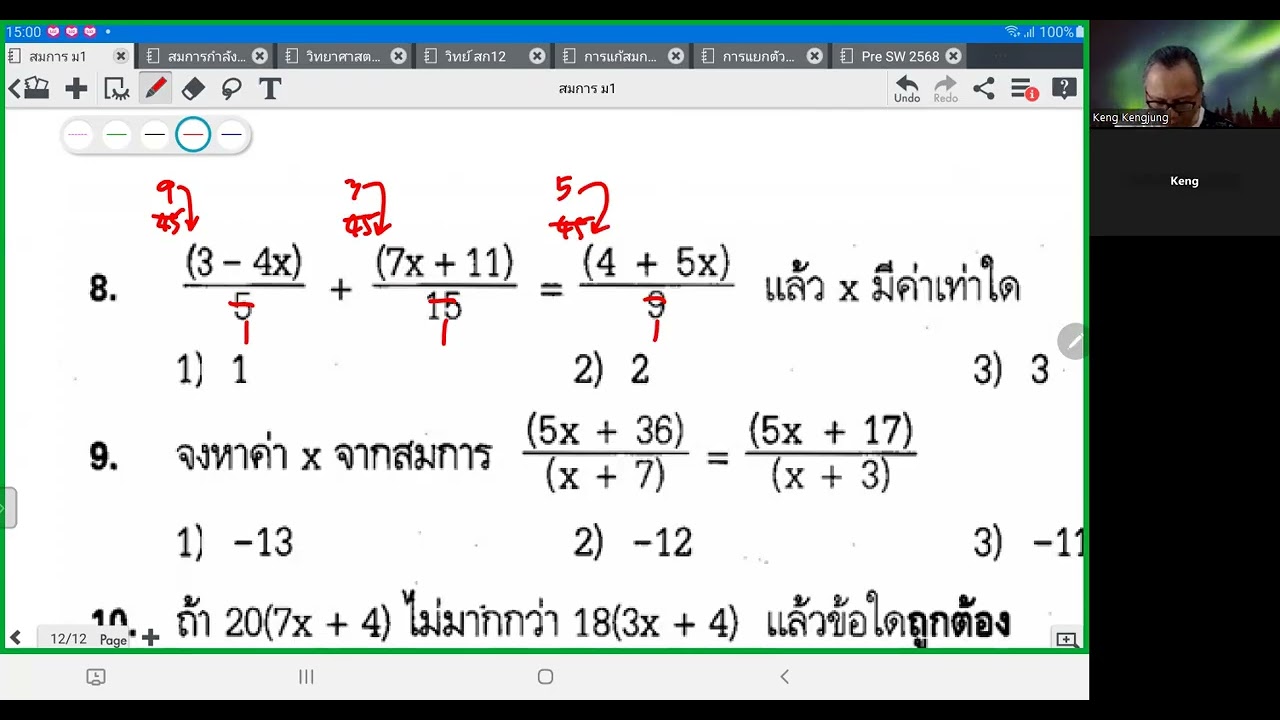Viewport: 1280px width, 720px height.
Task: Tap the Android recent apps button
Action: (x=306, y=677)
